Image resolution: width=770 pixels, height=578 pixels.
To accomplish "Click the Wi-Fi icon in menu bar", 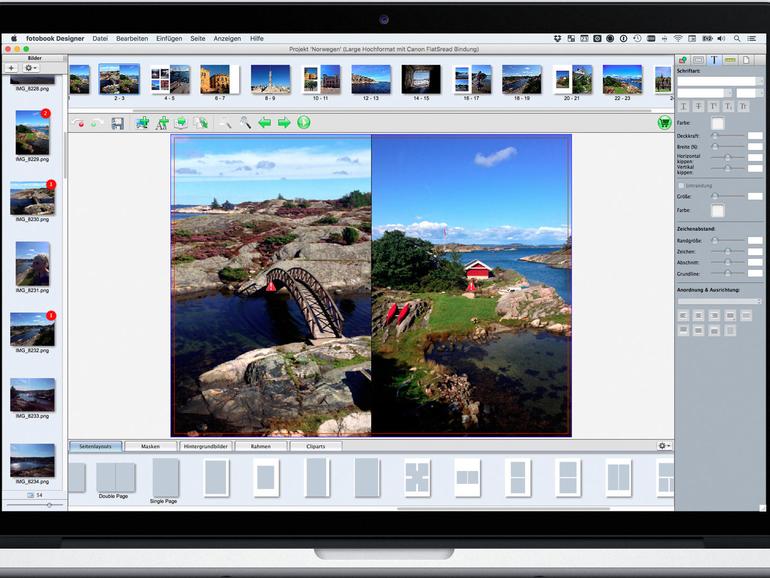I will click(678, 38).
